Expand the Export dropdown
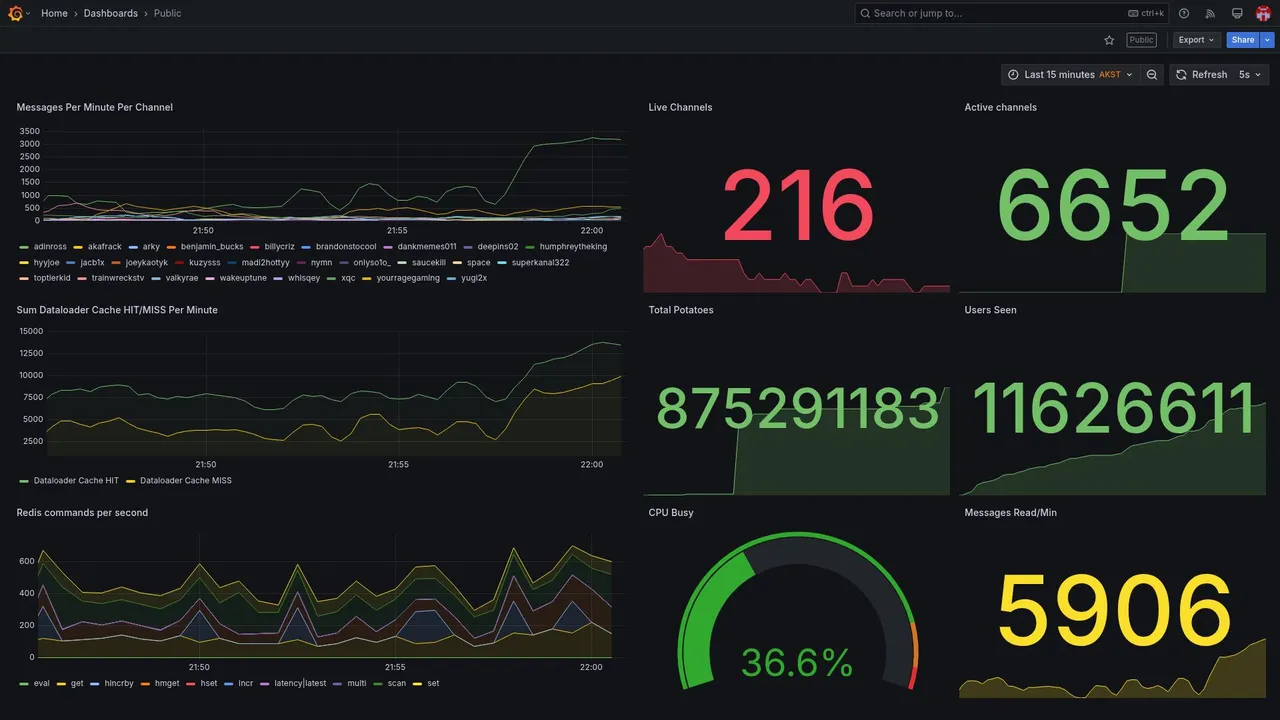Screen dimensions: 1280x720 tap(1197, 40)
